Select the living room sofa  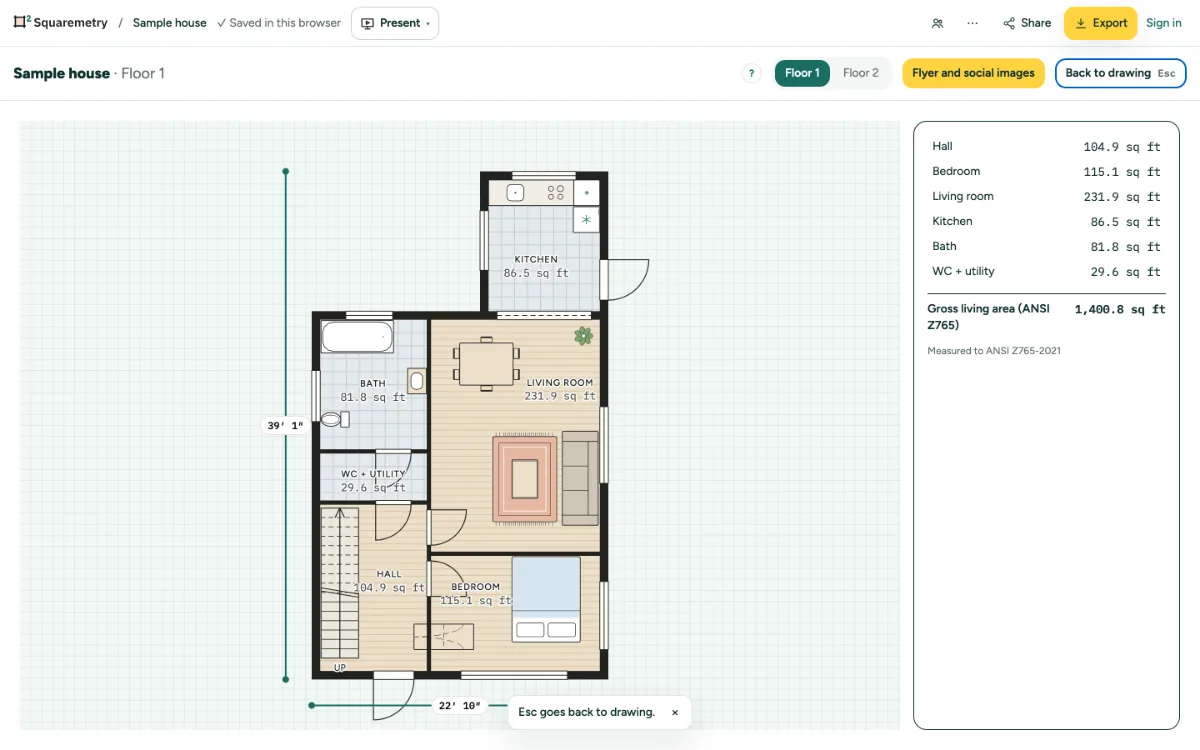tap(580, 478)
